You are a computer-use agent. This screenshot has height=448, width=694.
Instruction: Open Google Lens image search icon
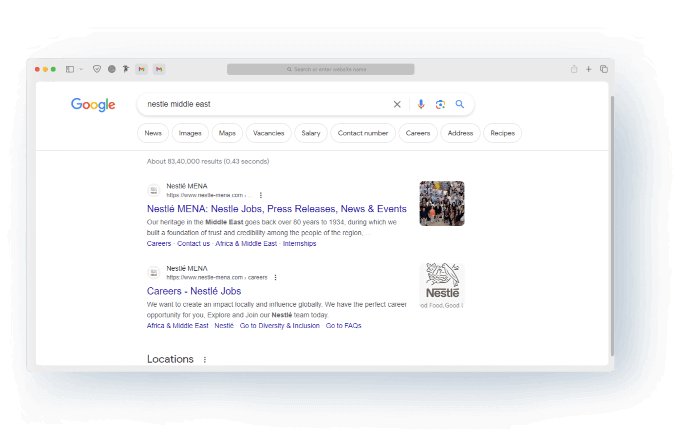(440, 104)
